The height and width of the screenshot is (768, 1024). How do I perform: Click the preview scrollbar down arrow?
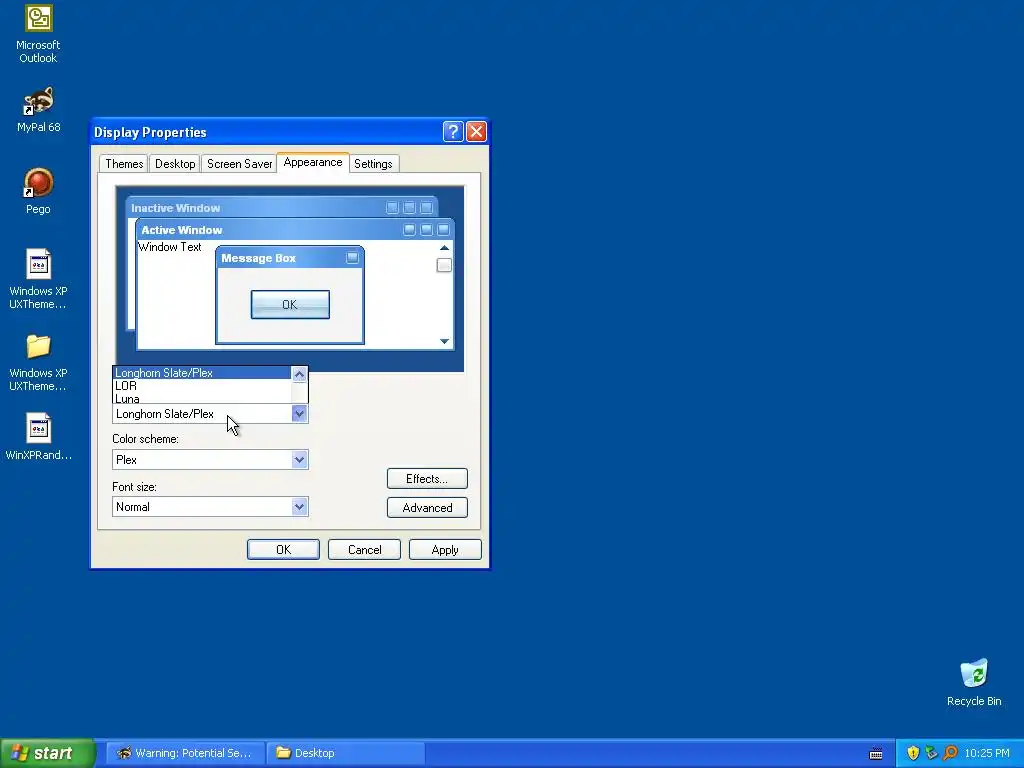pos(444,341)
